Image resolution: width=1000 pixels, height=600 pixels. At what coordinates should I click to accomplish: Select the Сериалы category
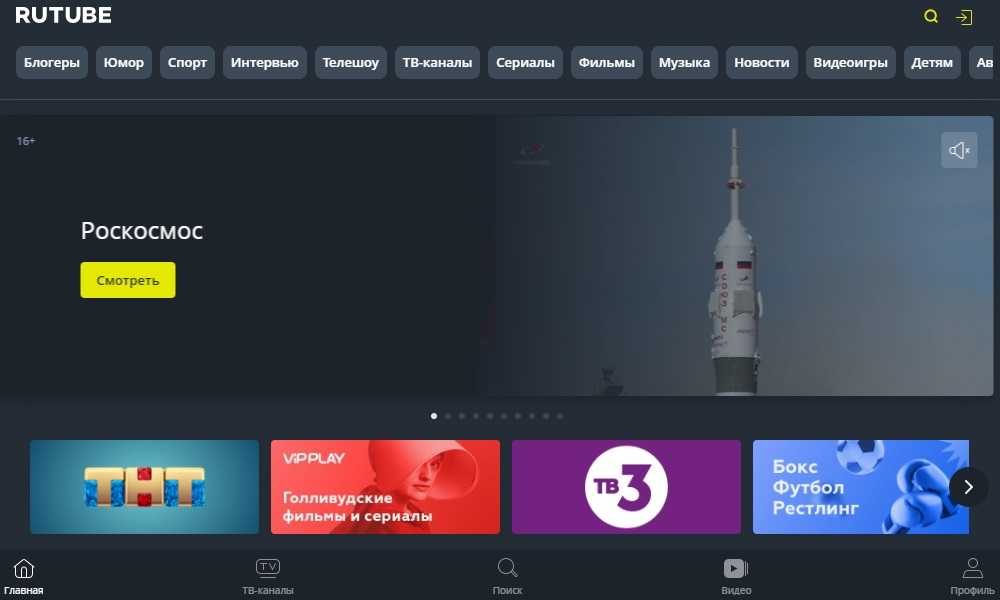[525, 63]
